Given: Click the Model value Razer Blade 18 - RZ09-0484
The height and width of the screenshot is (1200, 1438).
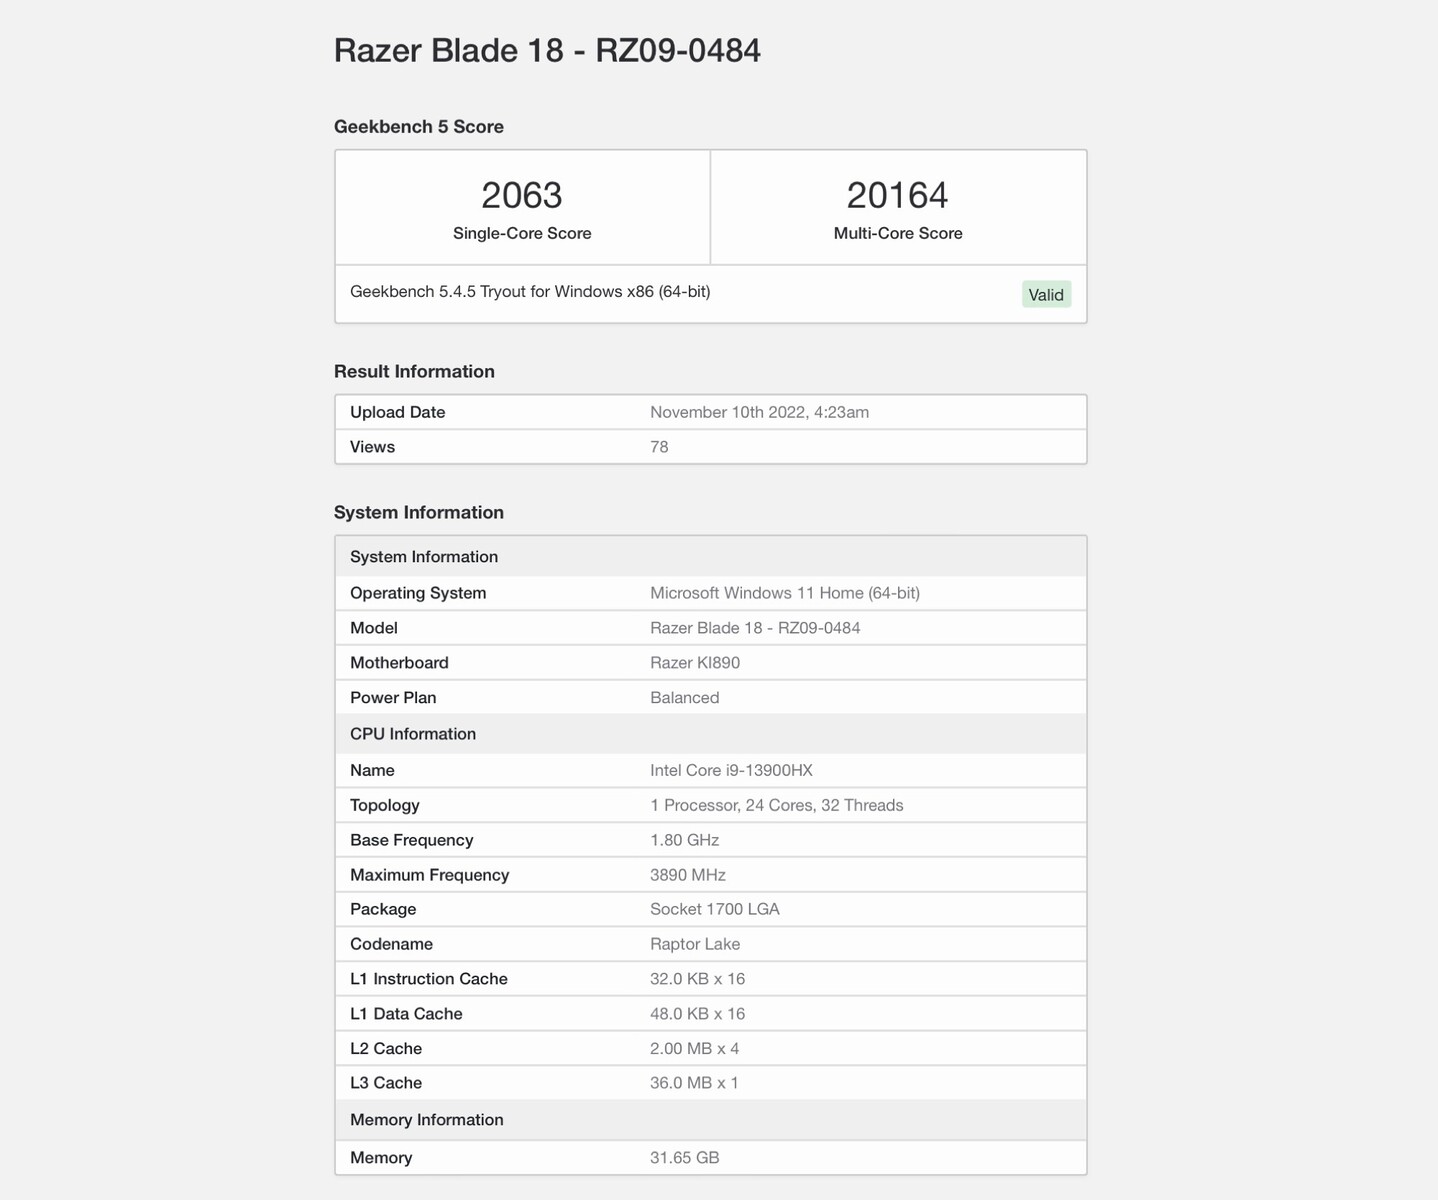Looking at the screenshot, I should point(755,628).
